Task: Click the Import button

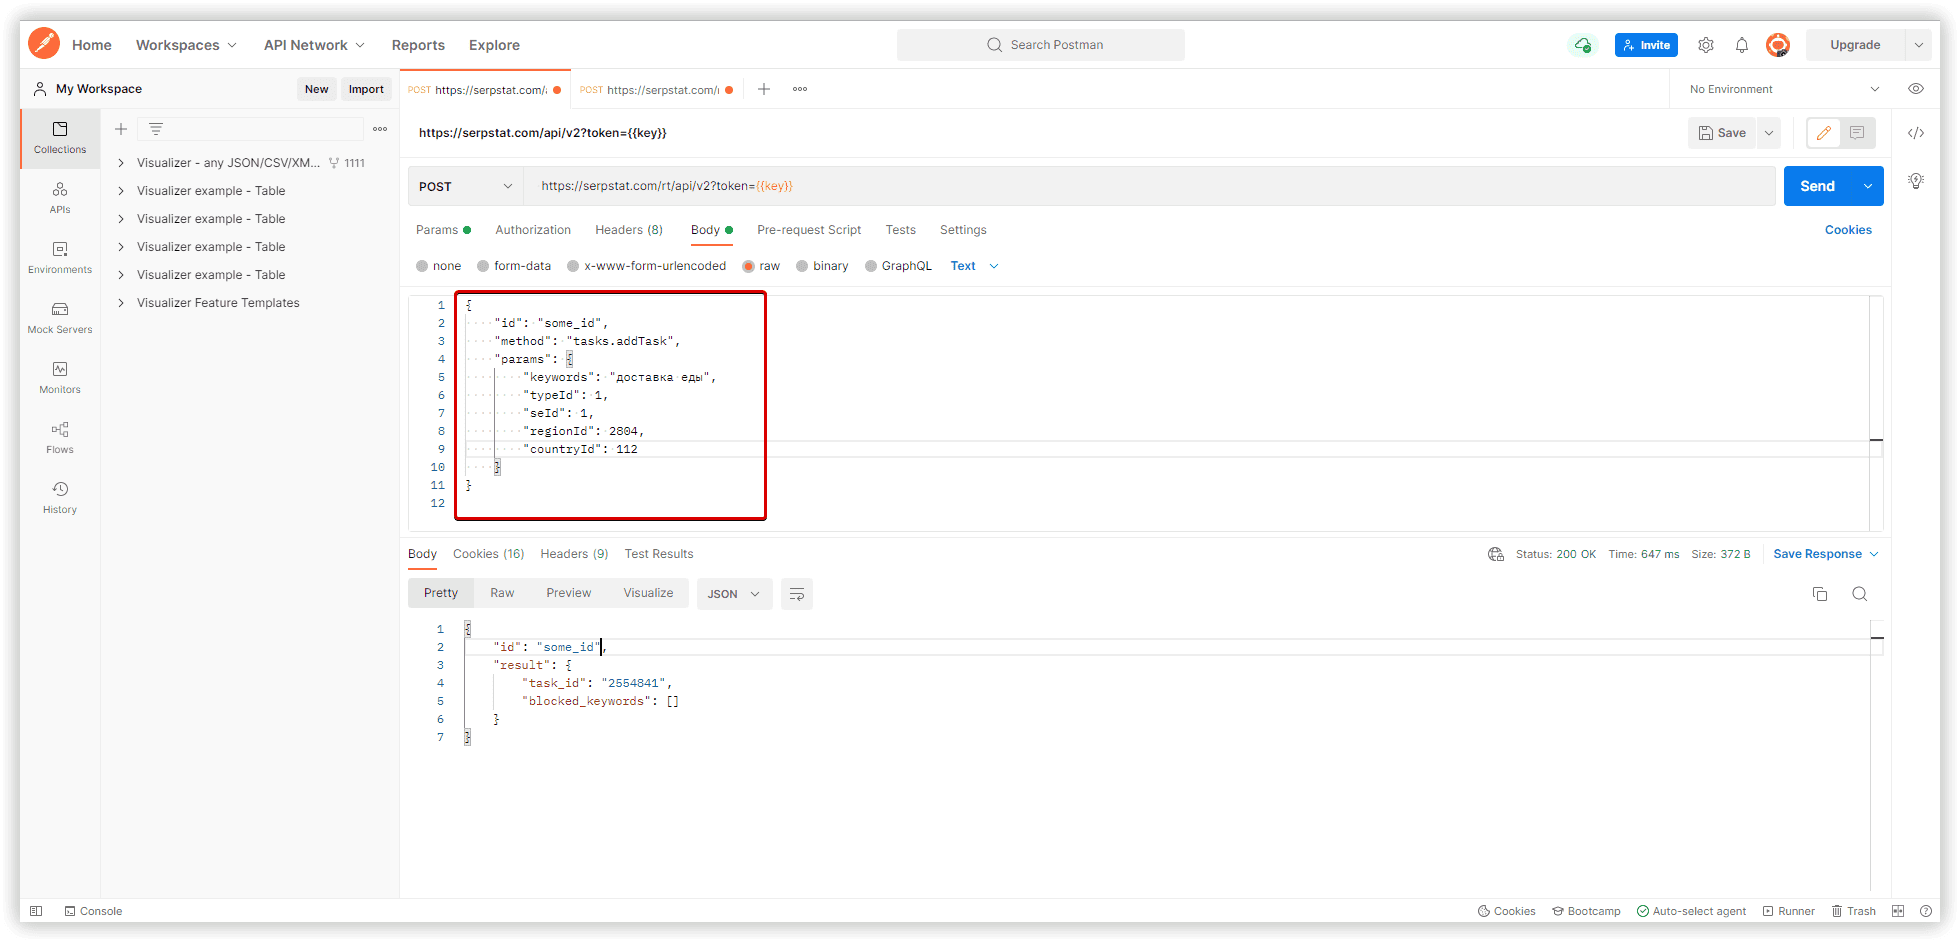Action: (366, 89)
